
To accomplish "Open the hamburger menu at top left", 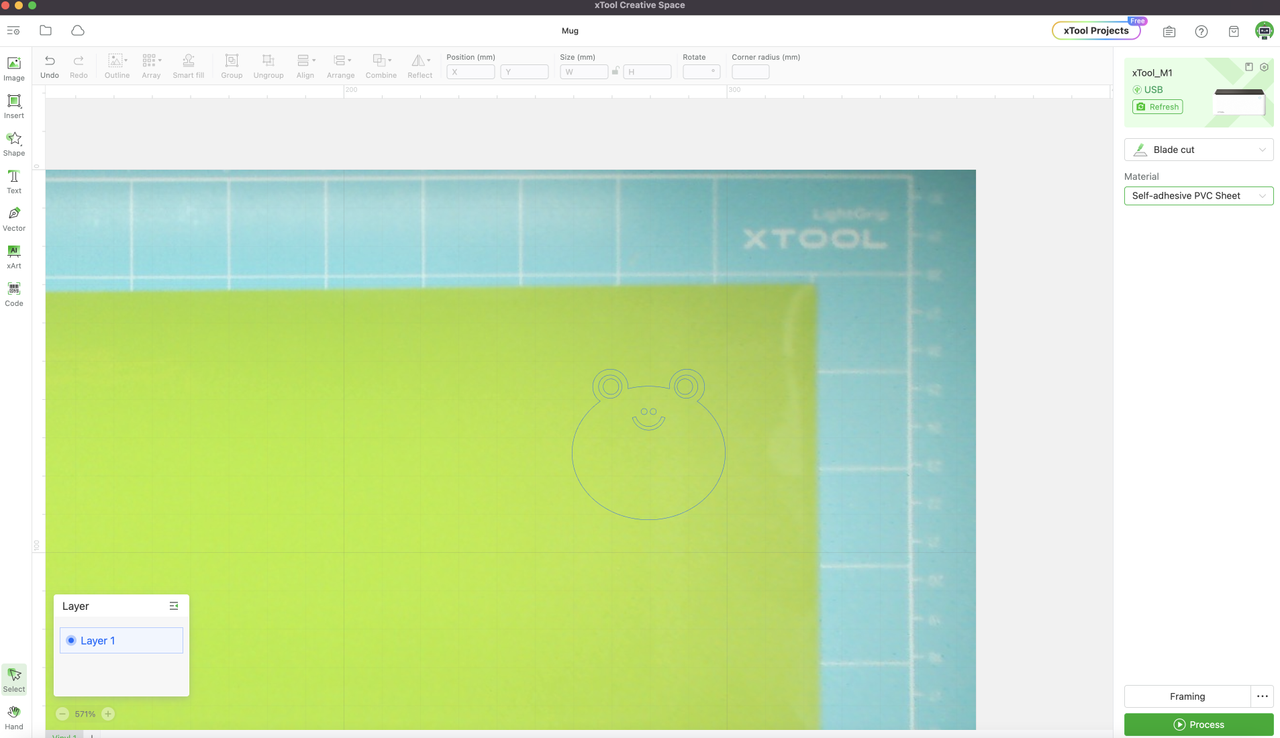I will [14, 31].
